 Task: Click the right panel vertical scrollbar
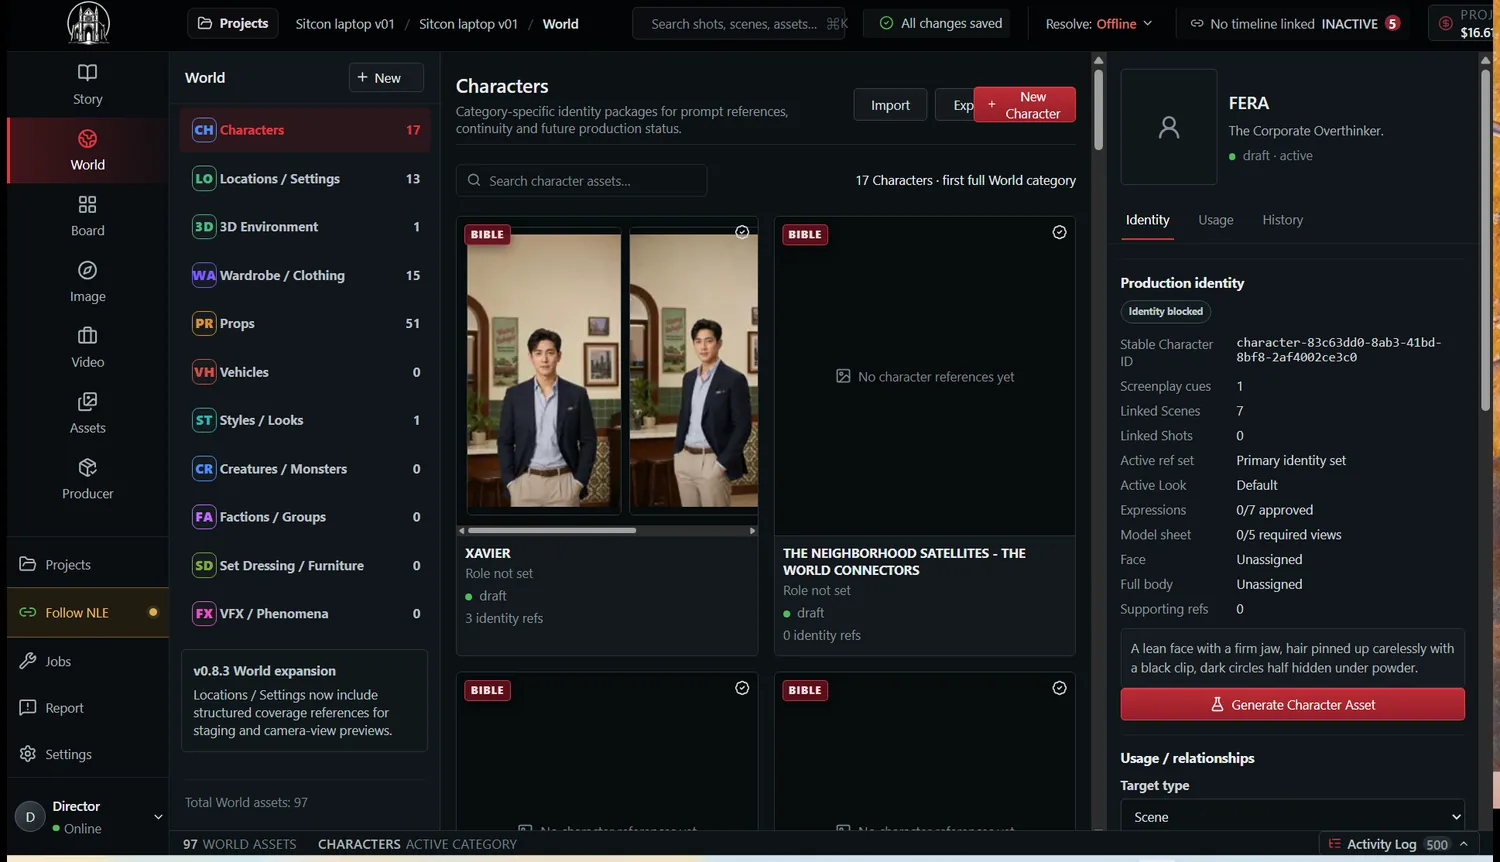[1485, 240]
